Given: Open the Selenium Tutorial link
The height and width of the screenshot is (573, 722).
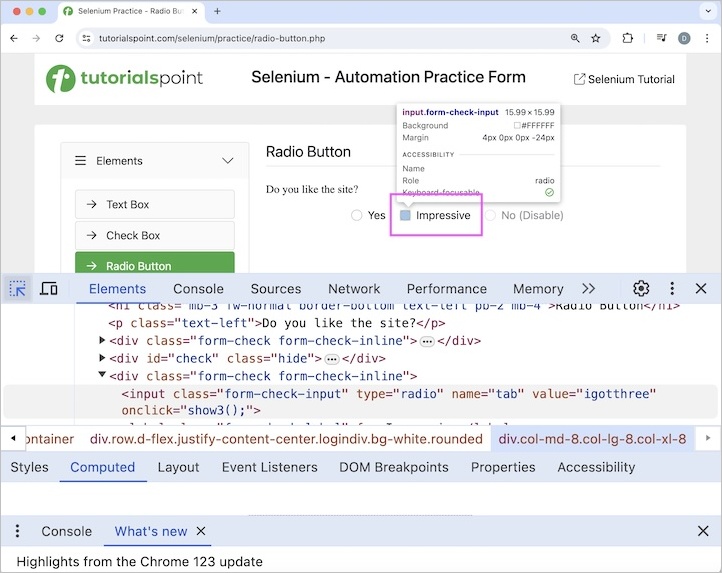Looking at the screenshot, I should [623, 79].
